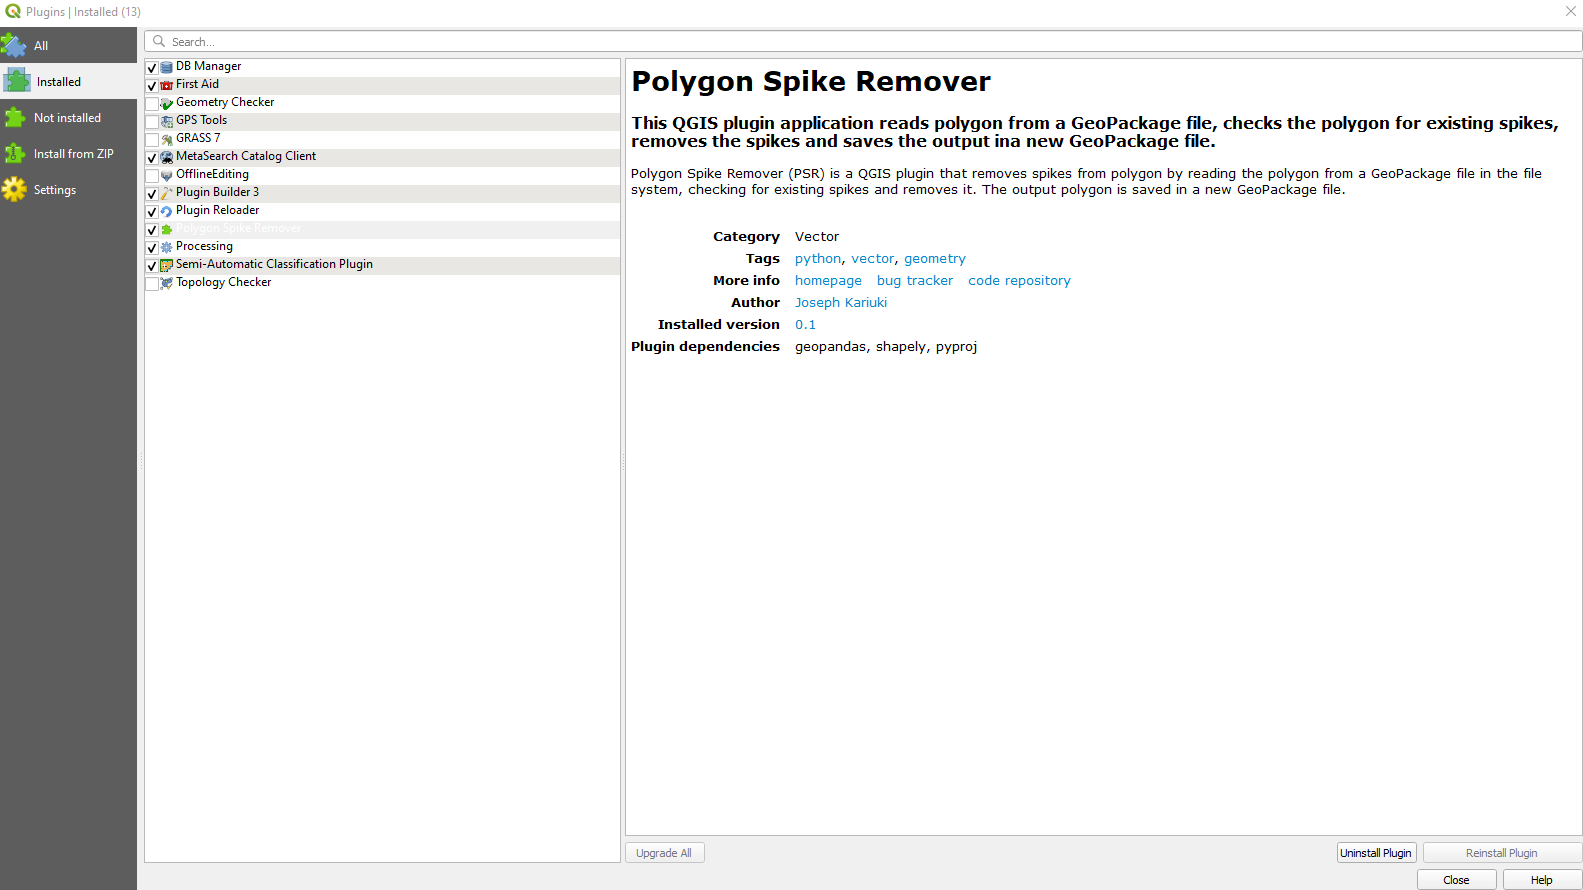Open the Not installed tab
The width and height of the screenshot is (1583, 890).
click(68, 117)
